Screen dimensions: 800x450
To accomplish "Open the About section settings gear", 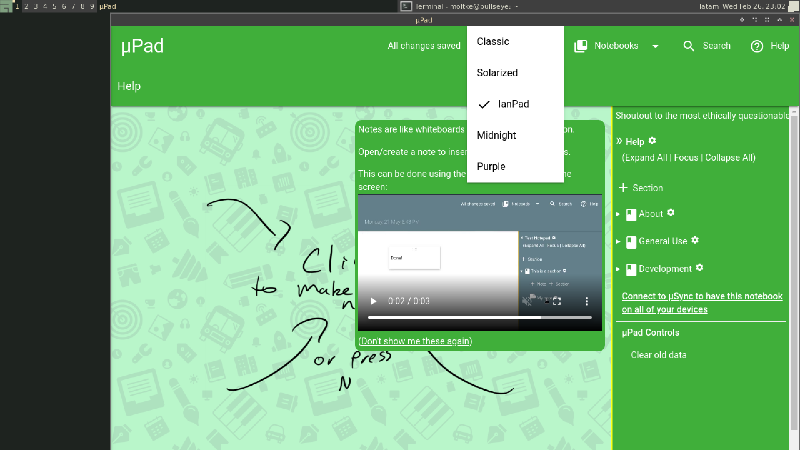I will tap(671, 213).
